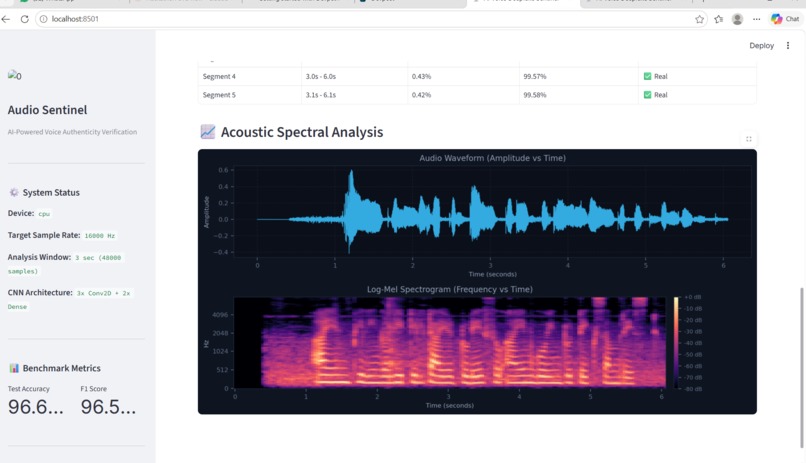Click the F1 Score metric value
This screenshot has height=463, width=806.
click(108, 407)
